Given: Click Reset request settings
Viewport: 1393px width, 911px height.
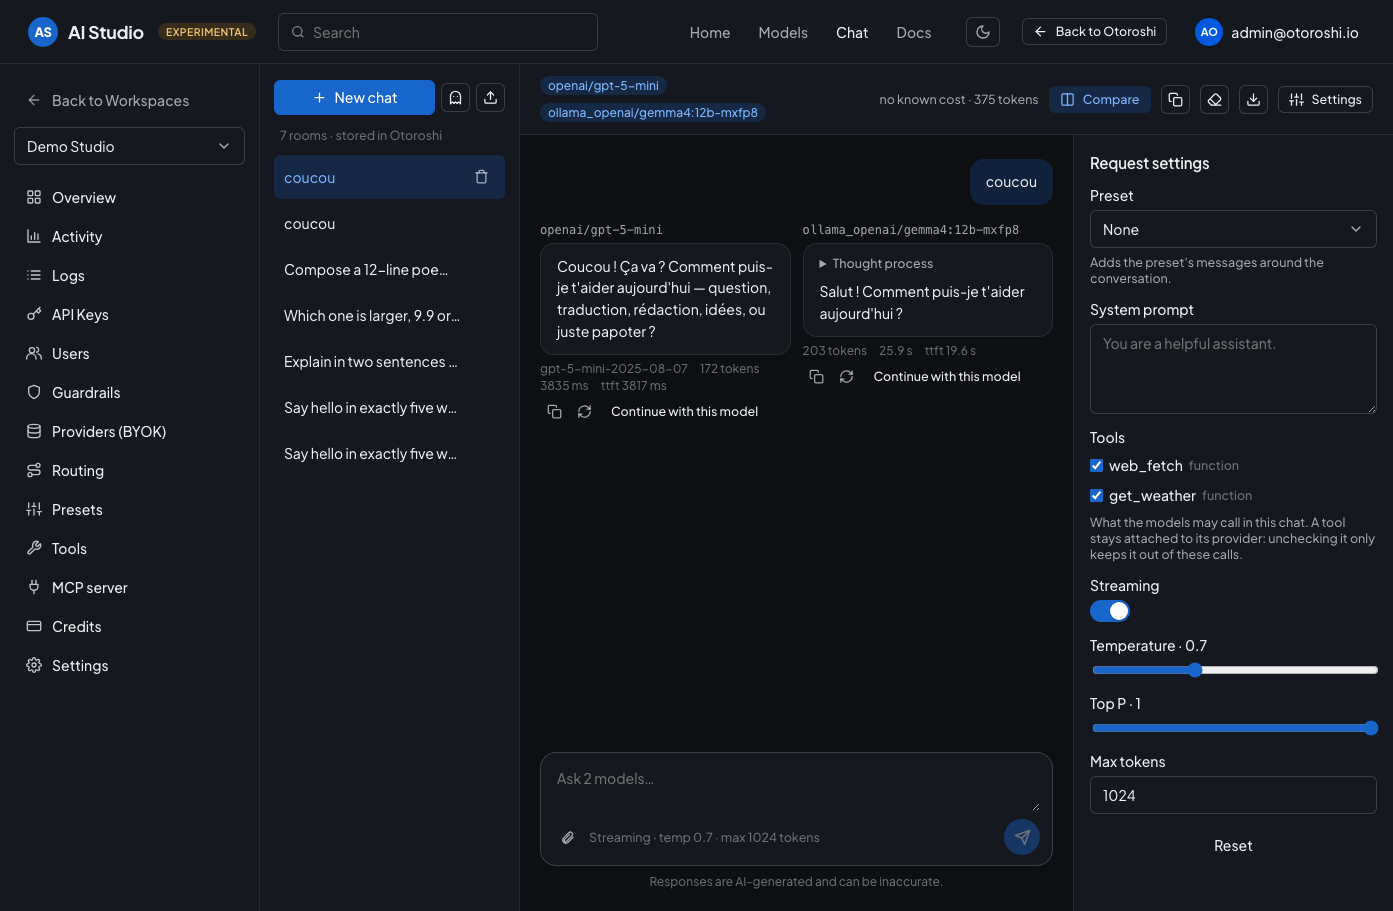Looking at the screenshot, I should point(1233,845).
